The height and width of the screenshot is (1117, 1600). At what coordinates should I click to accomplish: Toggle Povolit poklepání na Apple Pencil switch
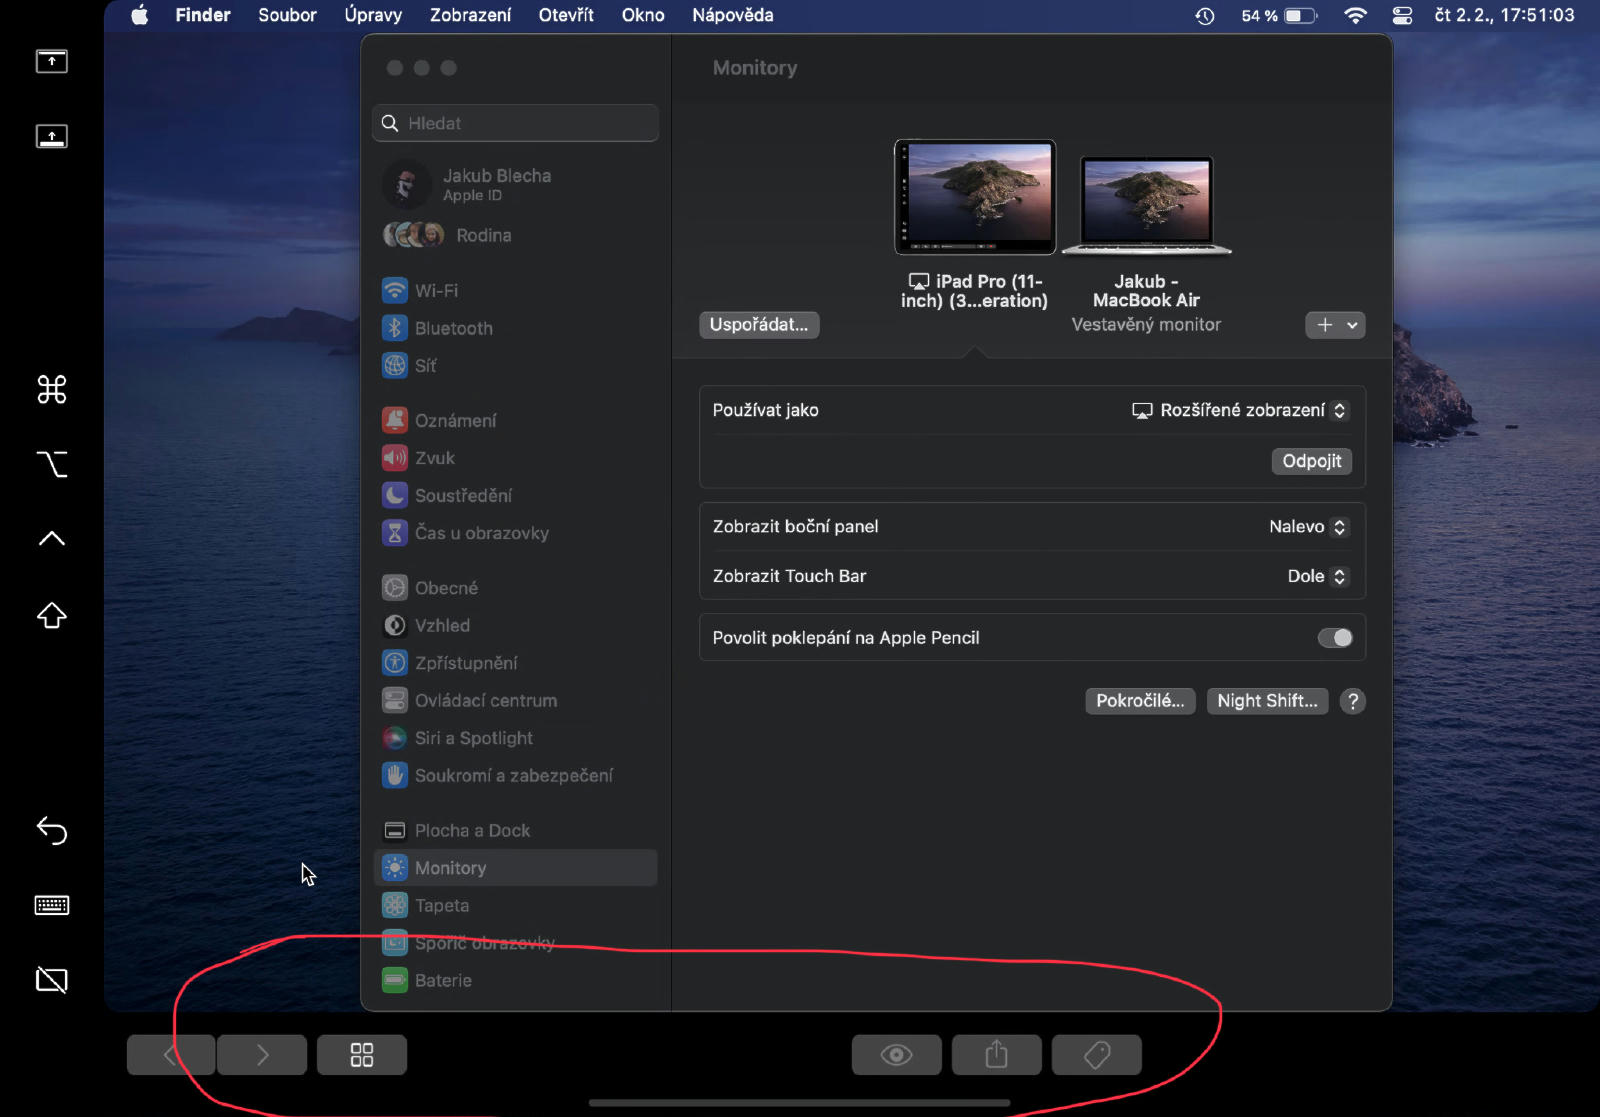(x=1335, y=638)
